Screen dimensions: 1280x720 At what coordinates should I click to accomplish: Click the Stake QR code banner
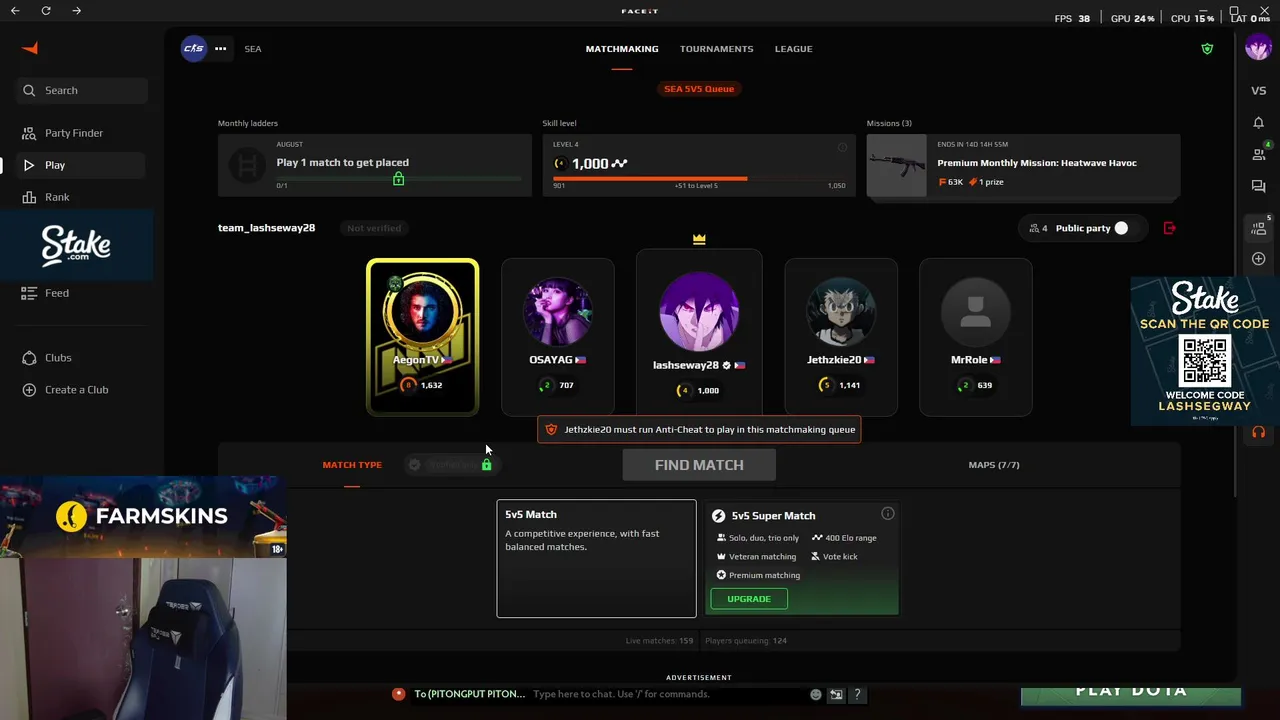point(1205,350)
